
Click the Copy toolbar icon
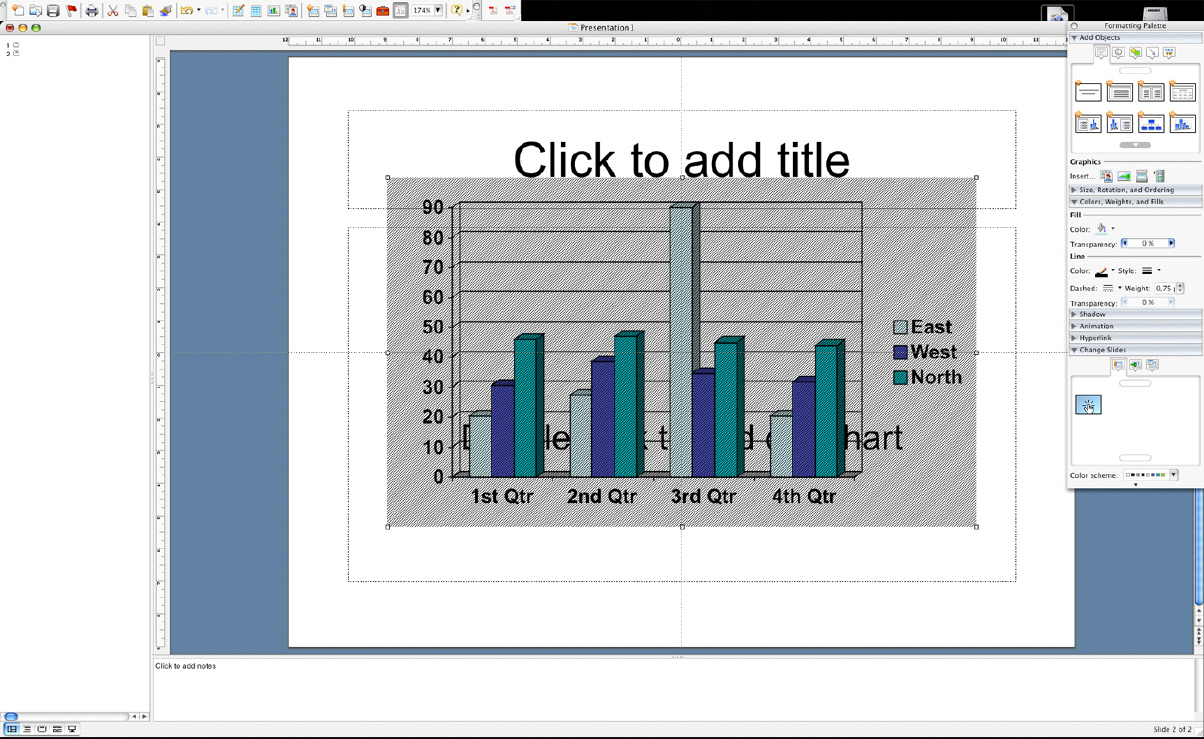[x=130, y=10]
